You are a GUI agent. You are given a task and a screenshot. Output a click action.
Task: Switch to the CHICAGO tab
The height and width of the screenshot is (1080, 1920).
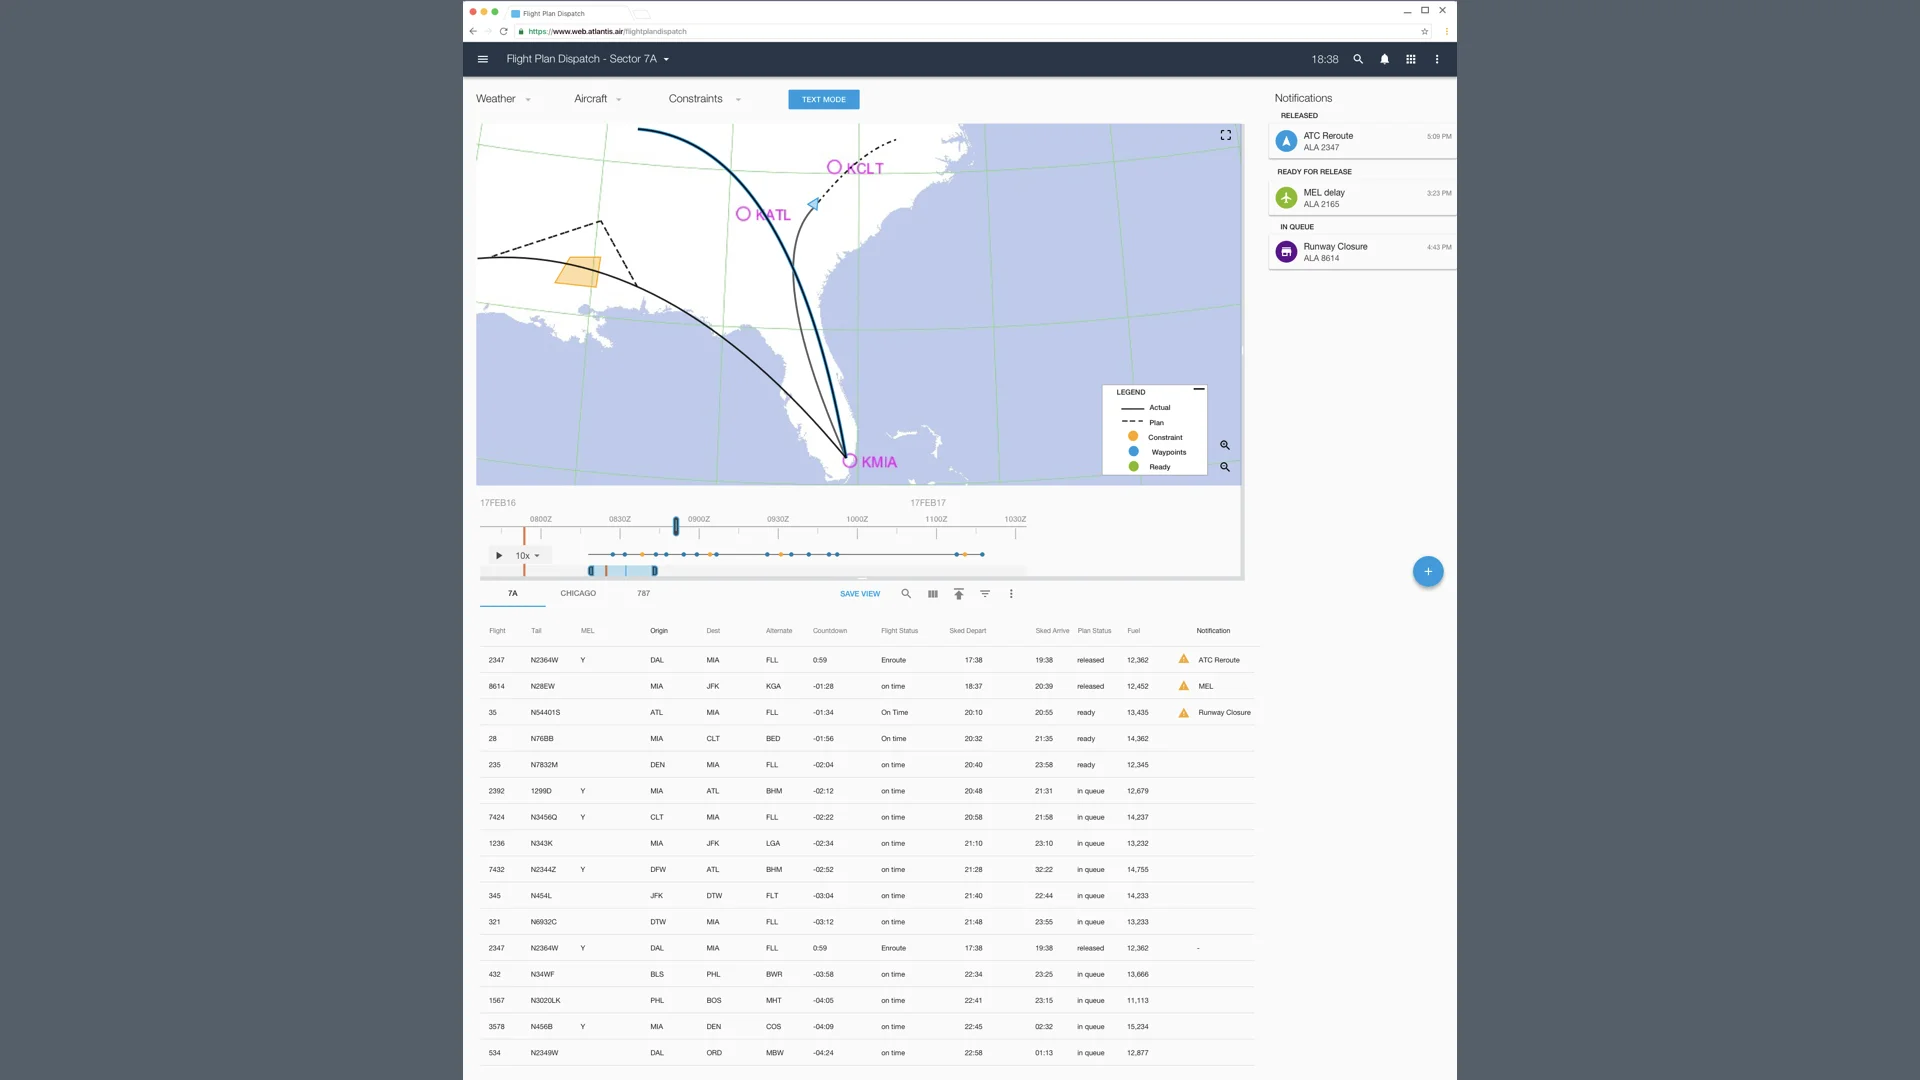577,593
